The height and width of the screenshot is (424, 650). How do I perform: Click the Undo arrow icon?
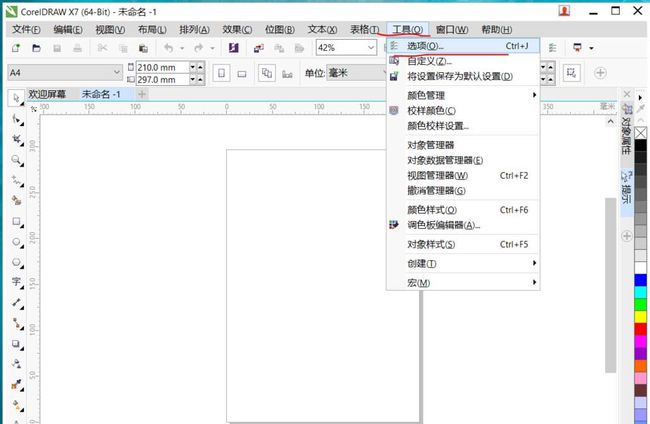click(168, 48)
